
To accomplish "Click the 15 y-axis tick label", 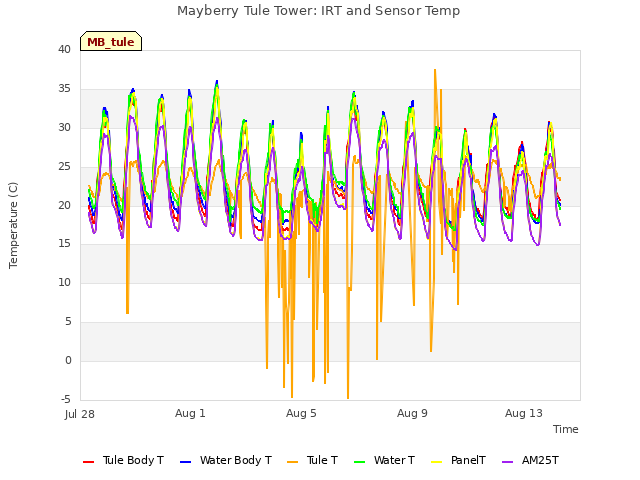I will click(x=64, y=244).
